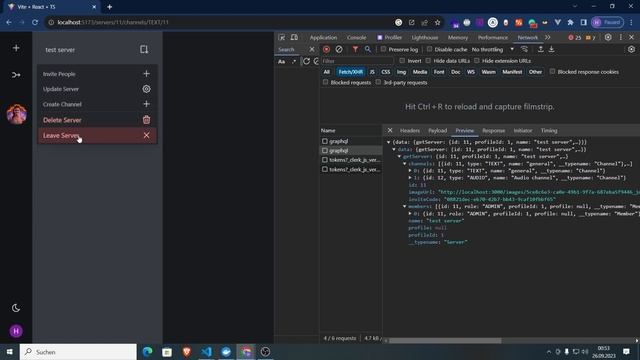Clear network log icon

click(x=339, y=49)
